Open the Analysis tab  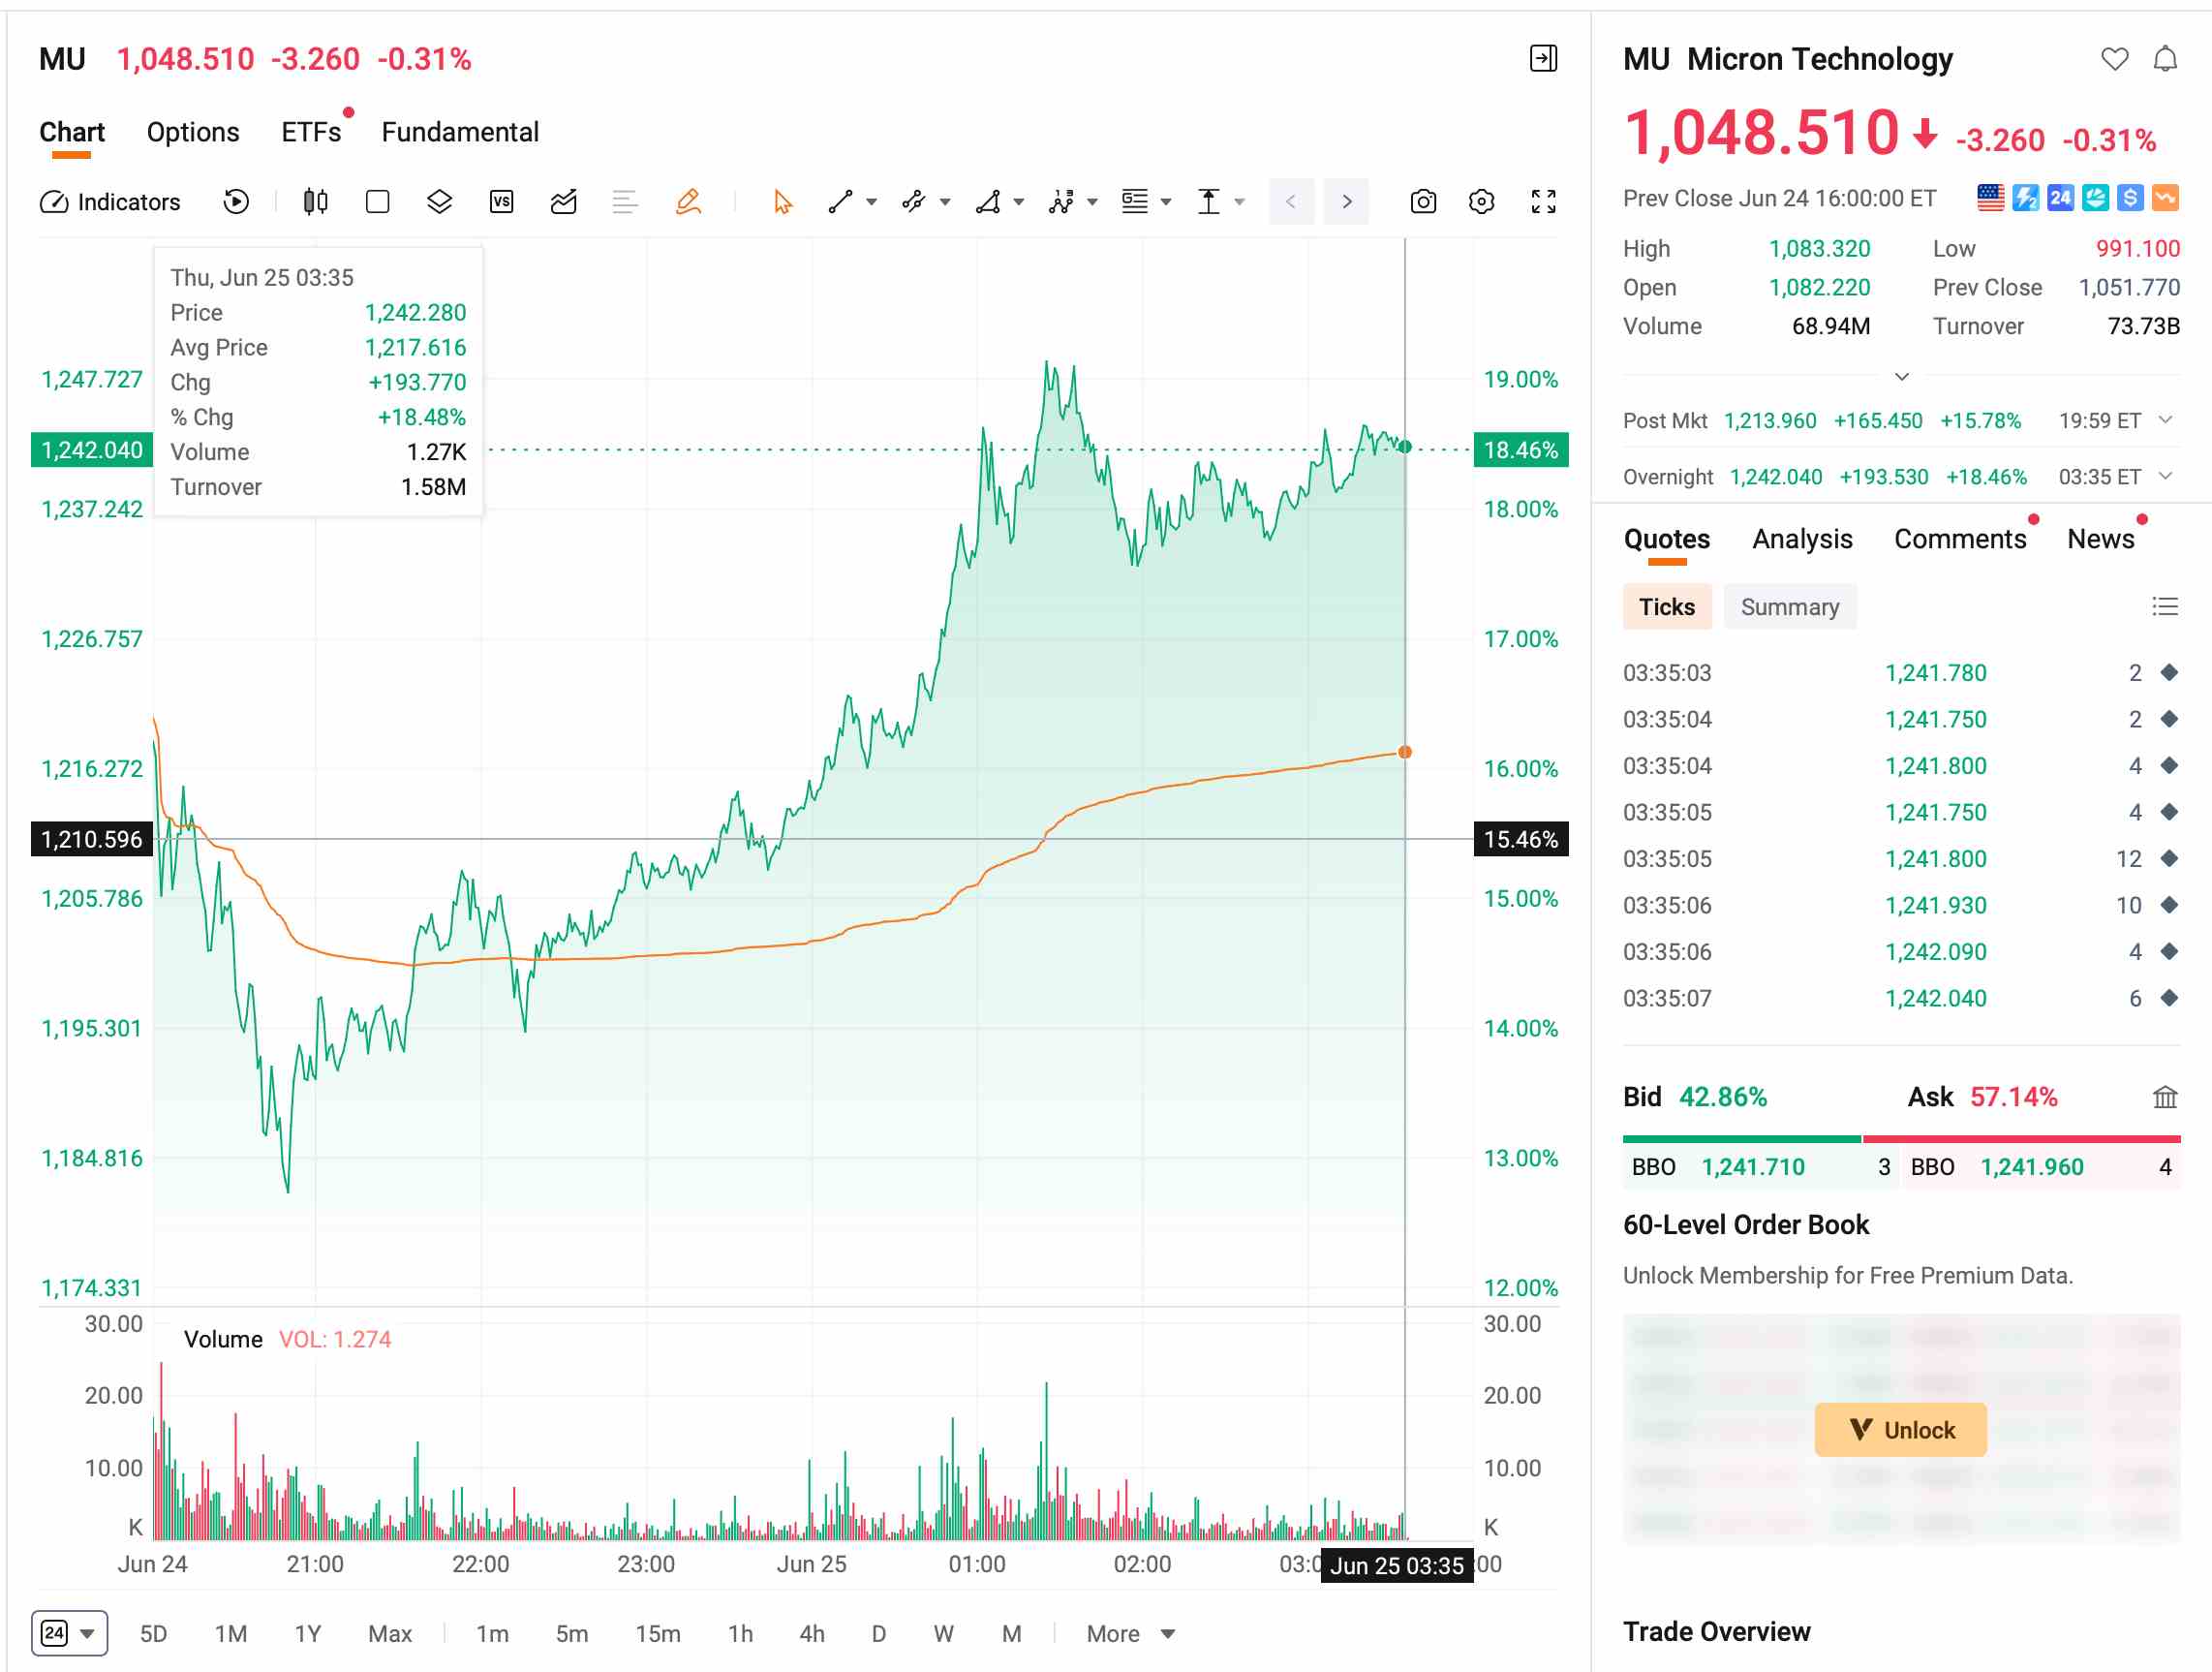coord(1802,539)
